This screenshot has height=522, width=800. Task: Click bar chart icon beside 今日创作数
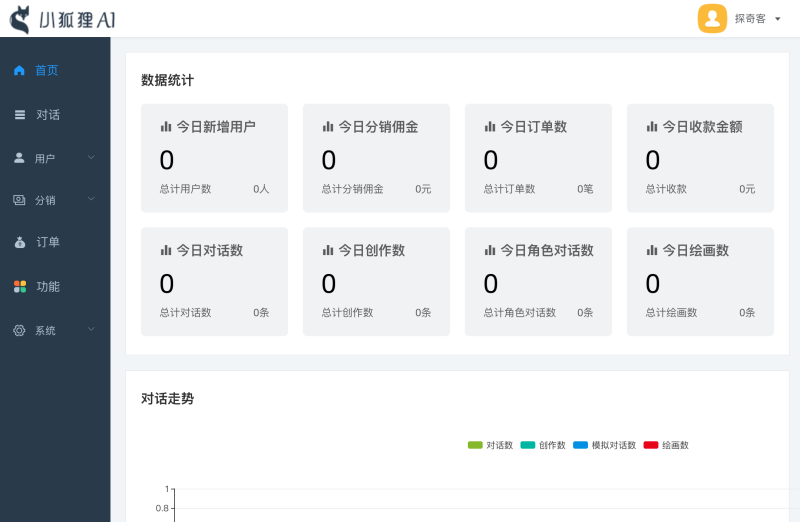click(328, 250)
